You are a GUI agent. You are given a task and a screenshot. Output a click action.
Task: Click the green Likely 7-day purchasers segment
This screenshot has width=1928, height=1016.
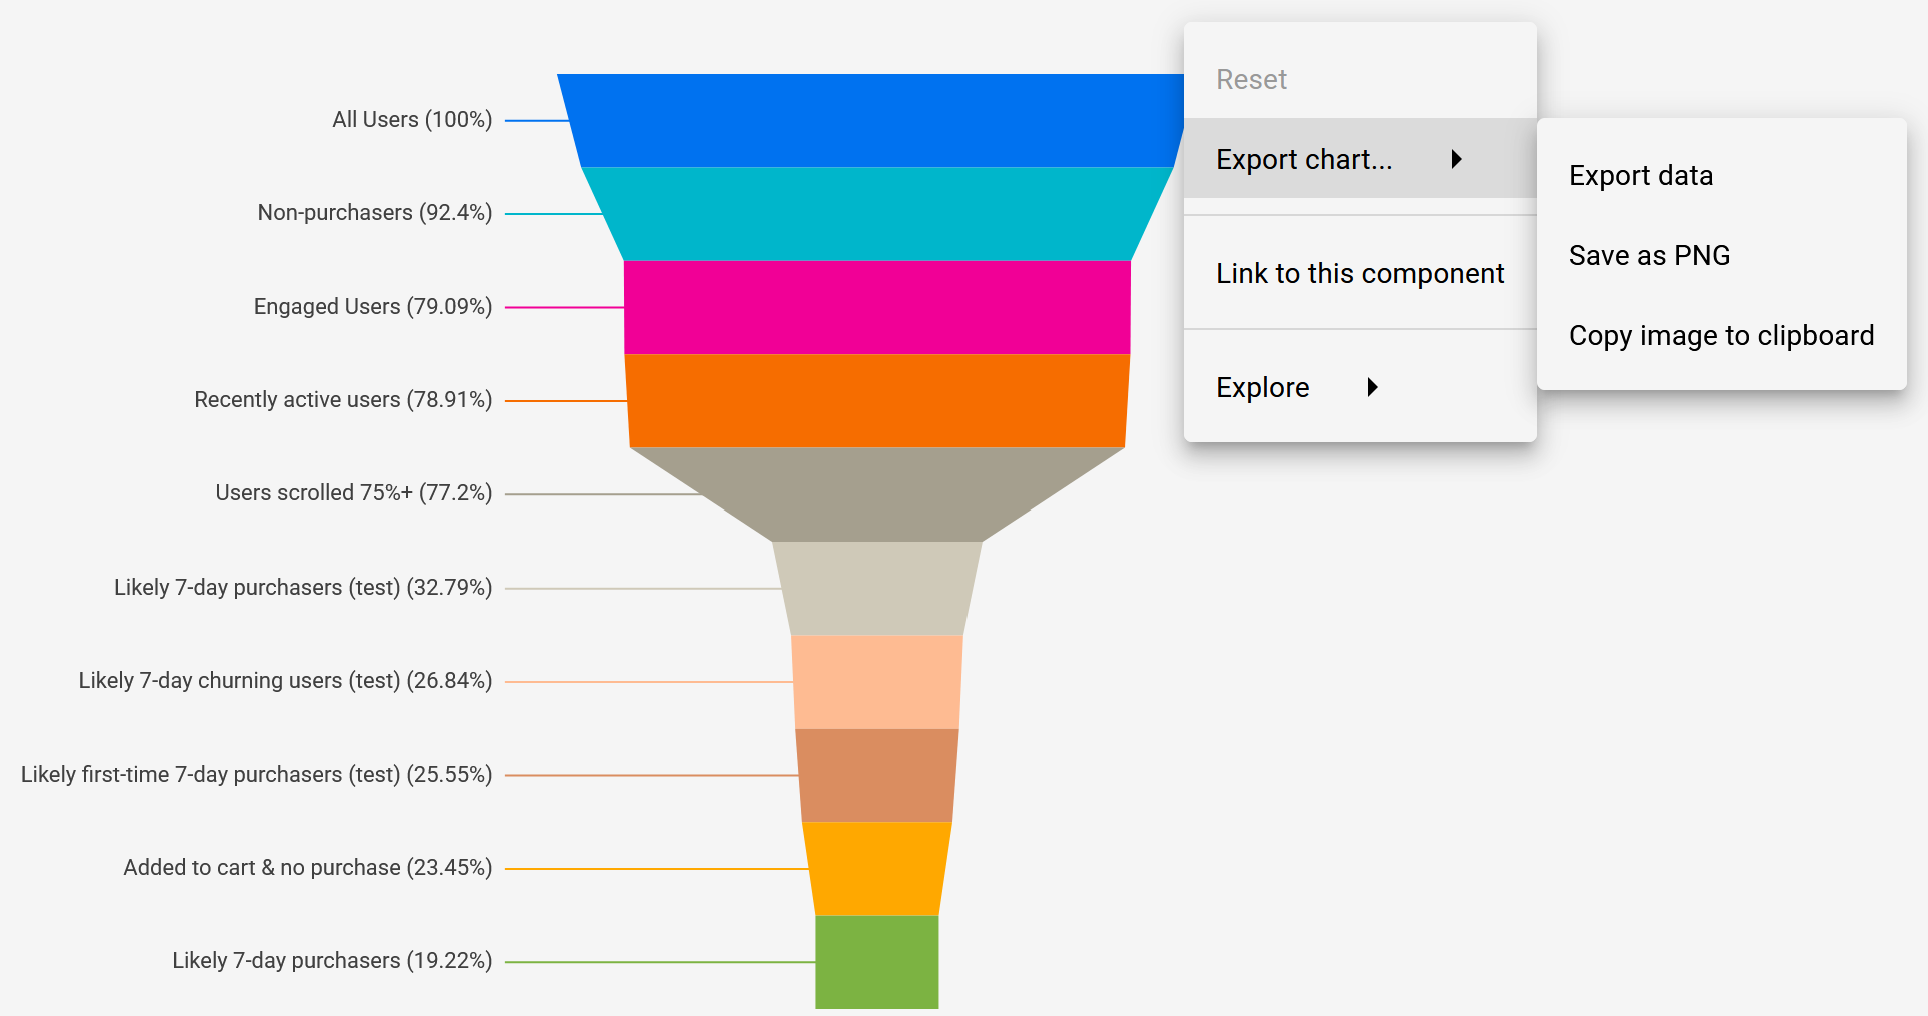(x=877, y=962)
